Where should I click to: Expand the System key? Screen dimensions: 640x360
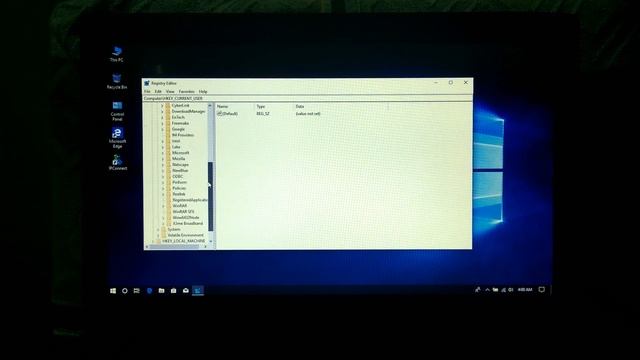pyautogui.click(x=158, y=229)
